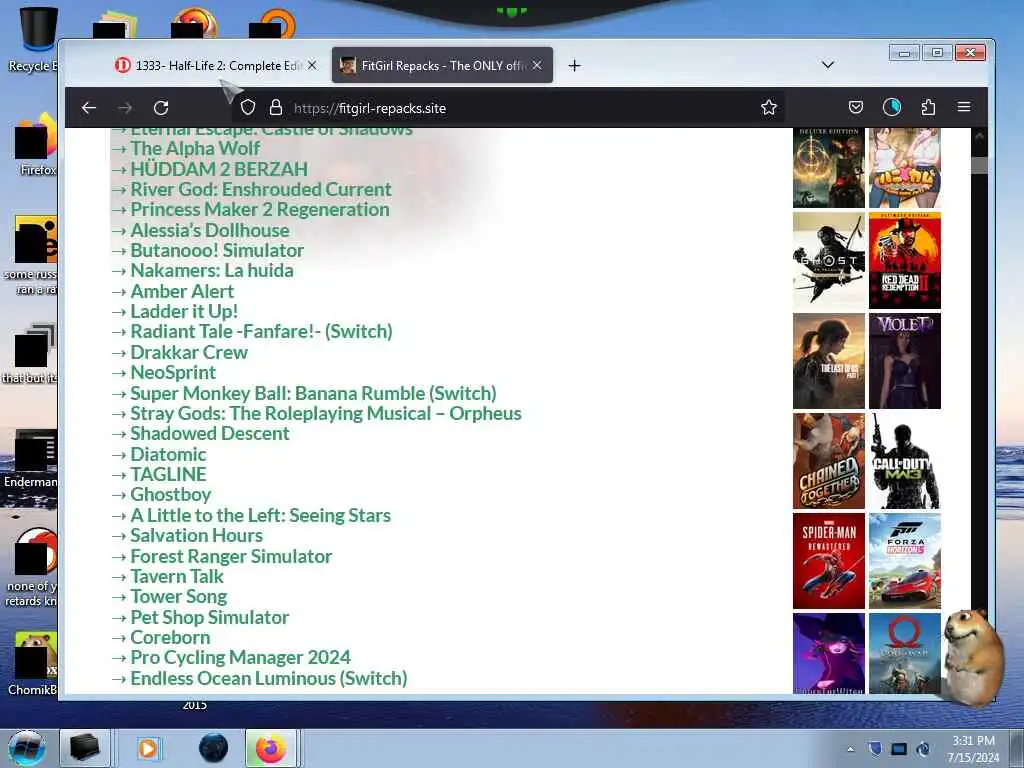This screenshot has width=1024, height=768.
Task: Open Diatomic link
Action: pos(168,454)
